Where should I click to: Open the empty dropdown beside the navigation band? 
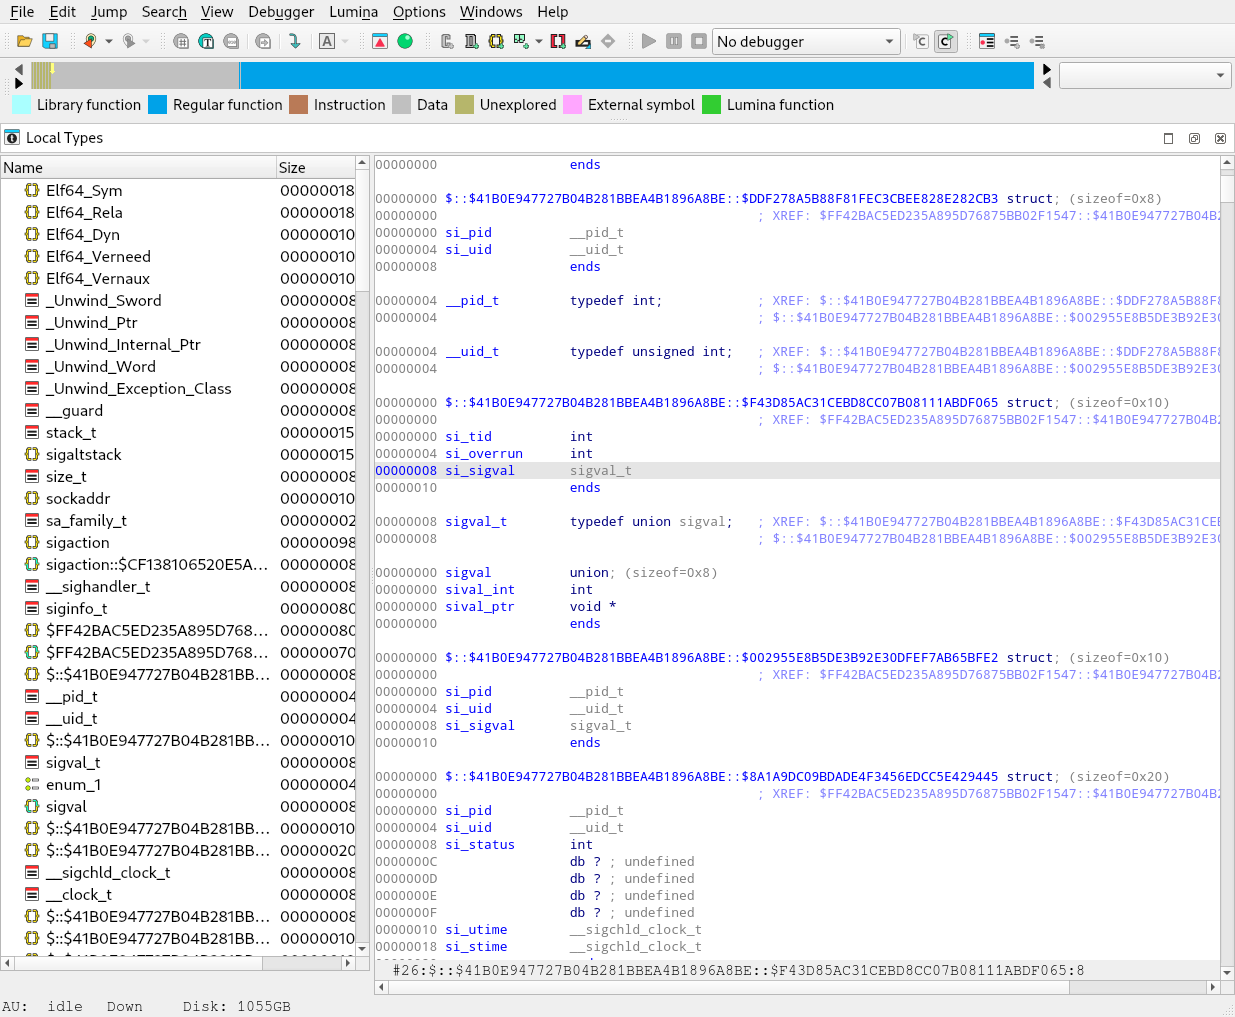[x=1145, y=75]
